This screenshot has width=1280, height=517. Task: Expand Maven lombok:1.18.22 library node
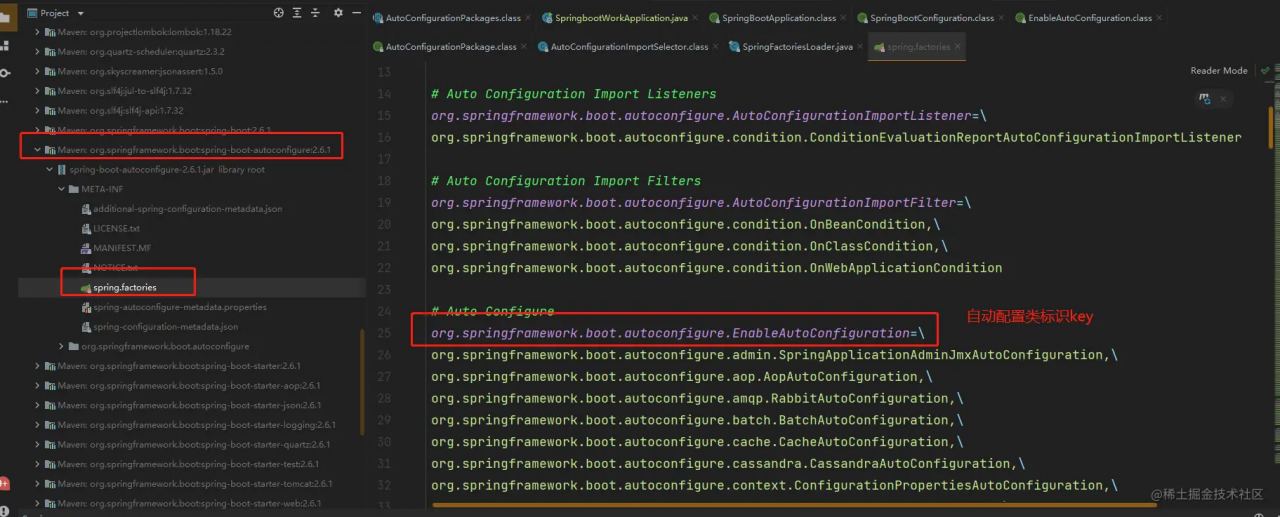tap(38, 32)
